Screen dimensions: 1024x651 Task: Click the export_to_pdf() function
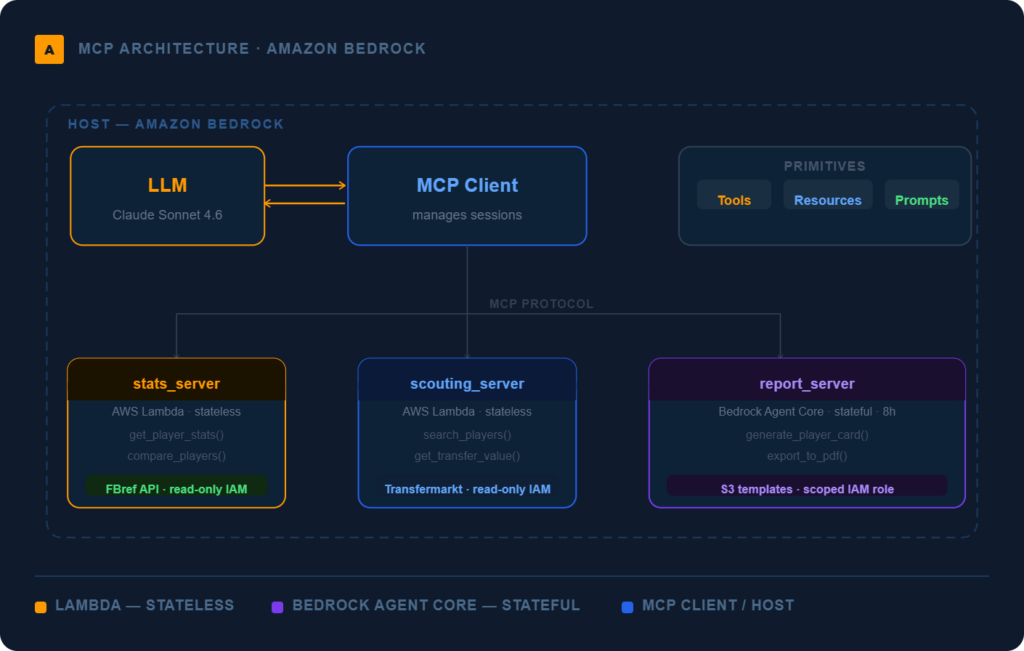coord(806,456)
